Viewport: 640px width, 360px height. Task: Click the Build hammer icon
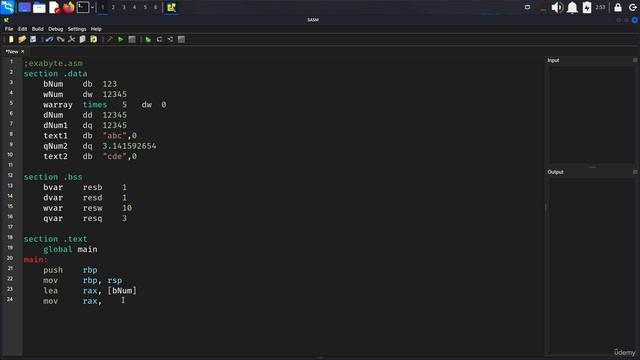pyautogui.click(x=109, y=40)
